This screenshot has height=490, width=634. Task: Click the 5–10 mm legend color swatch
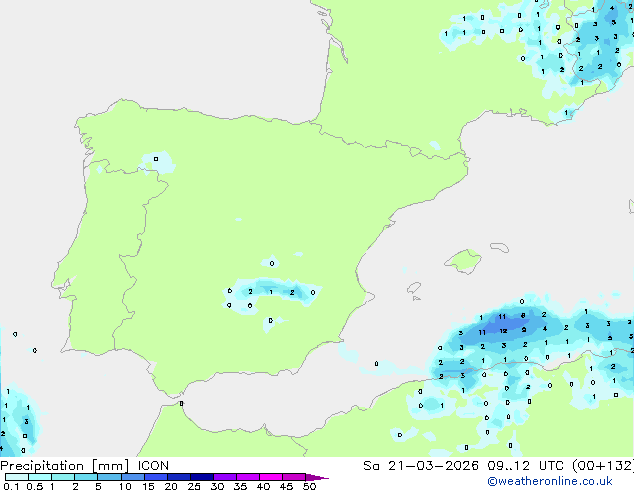coord(109,477)
